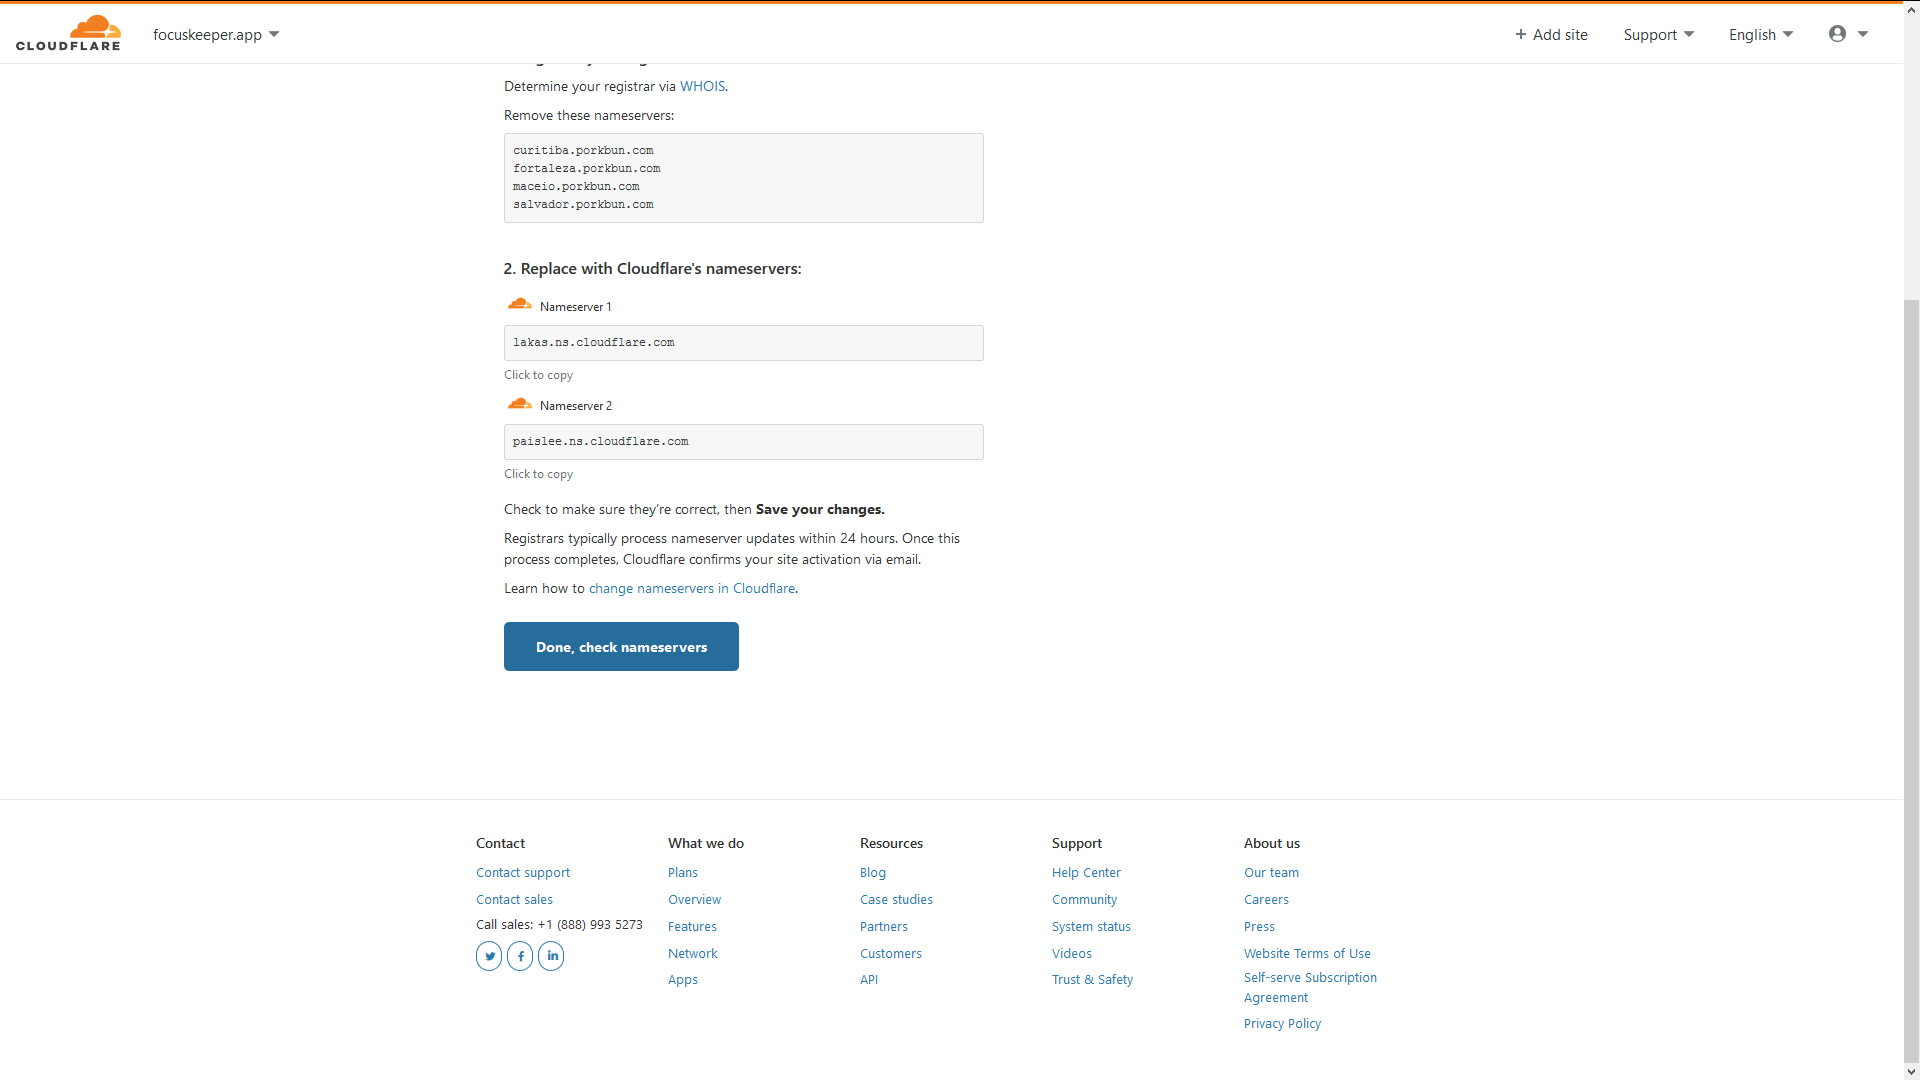Click the page vertical scrollbar thumb
This screenshot has width=1920, height=1080.
(1911, 680)
